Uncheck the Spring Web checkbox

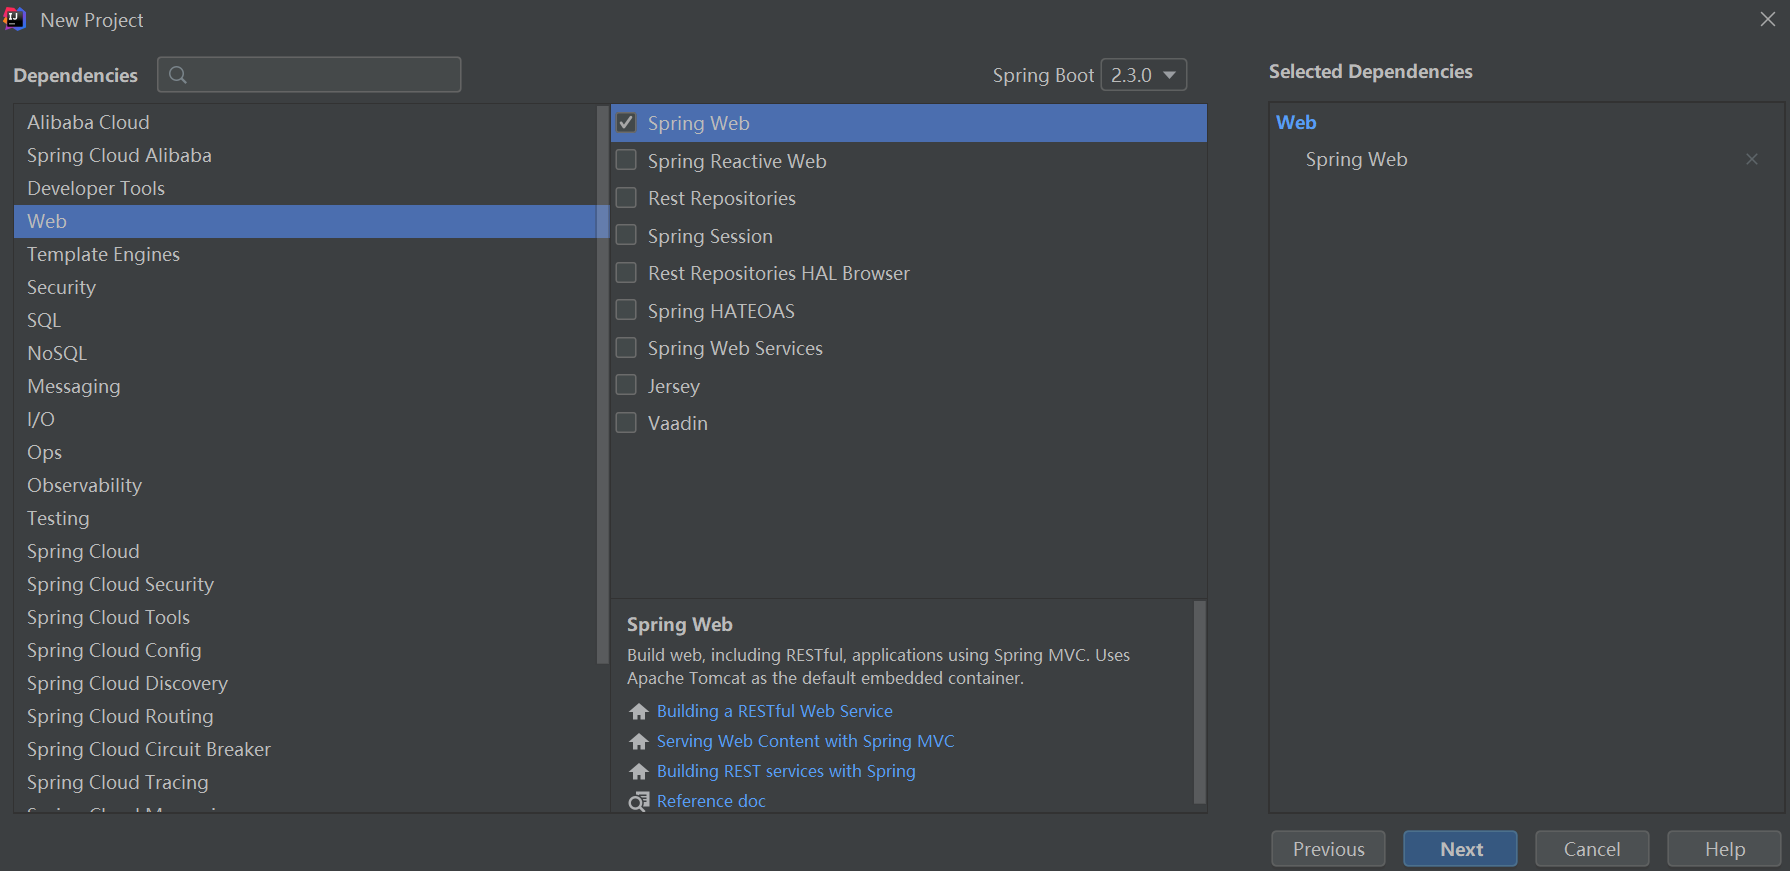coord(626,123)
